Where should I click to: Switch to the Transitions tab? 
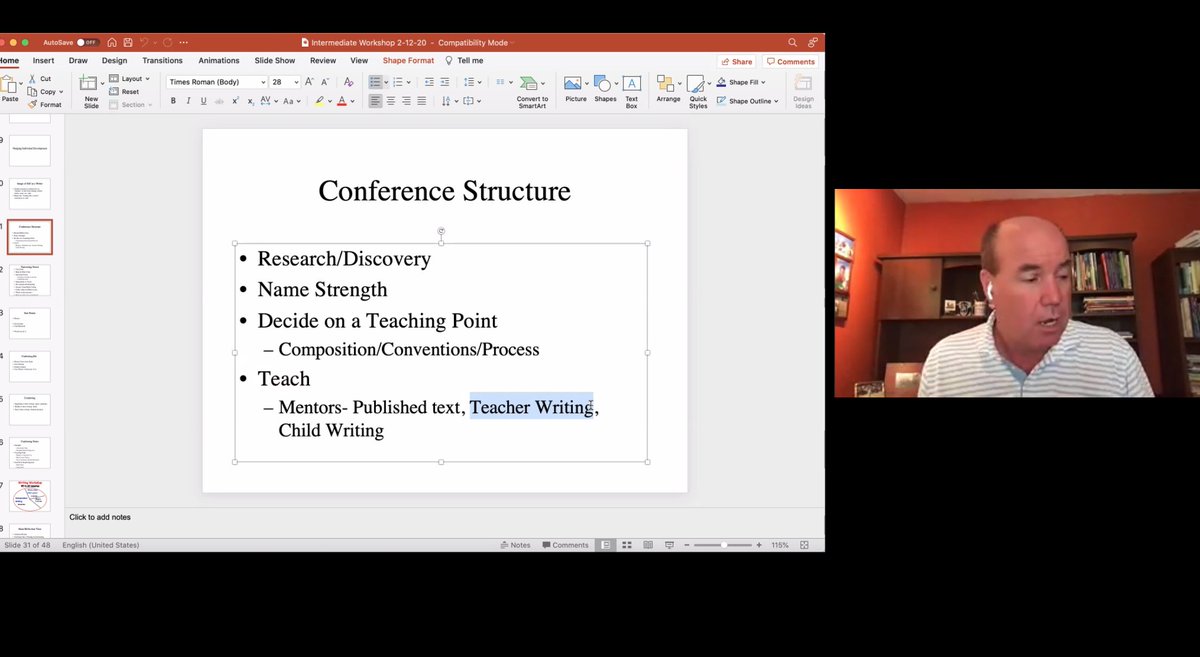162,61
